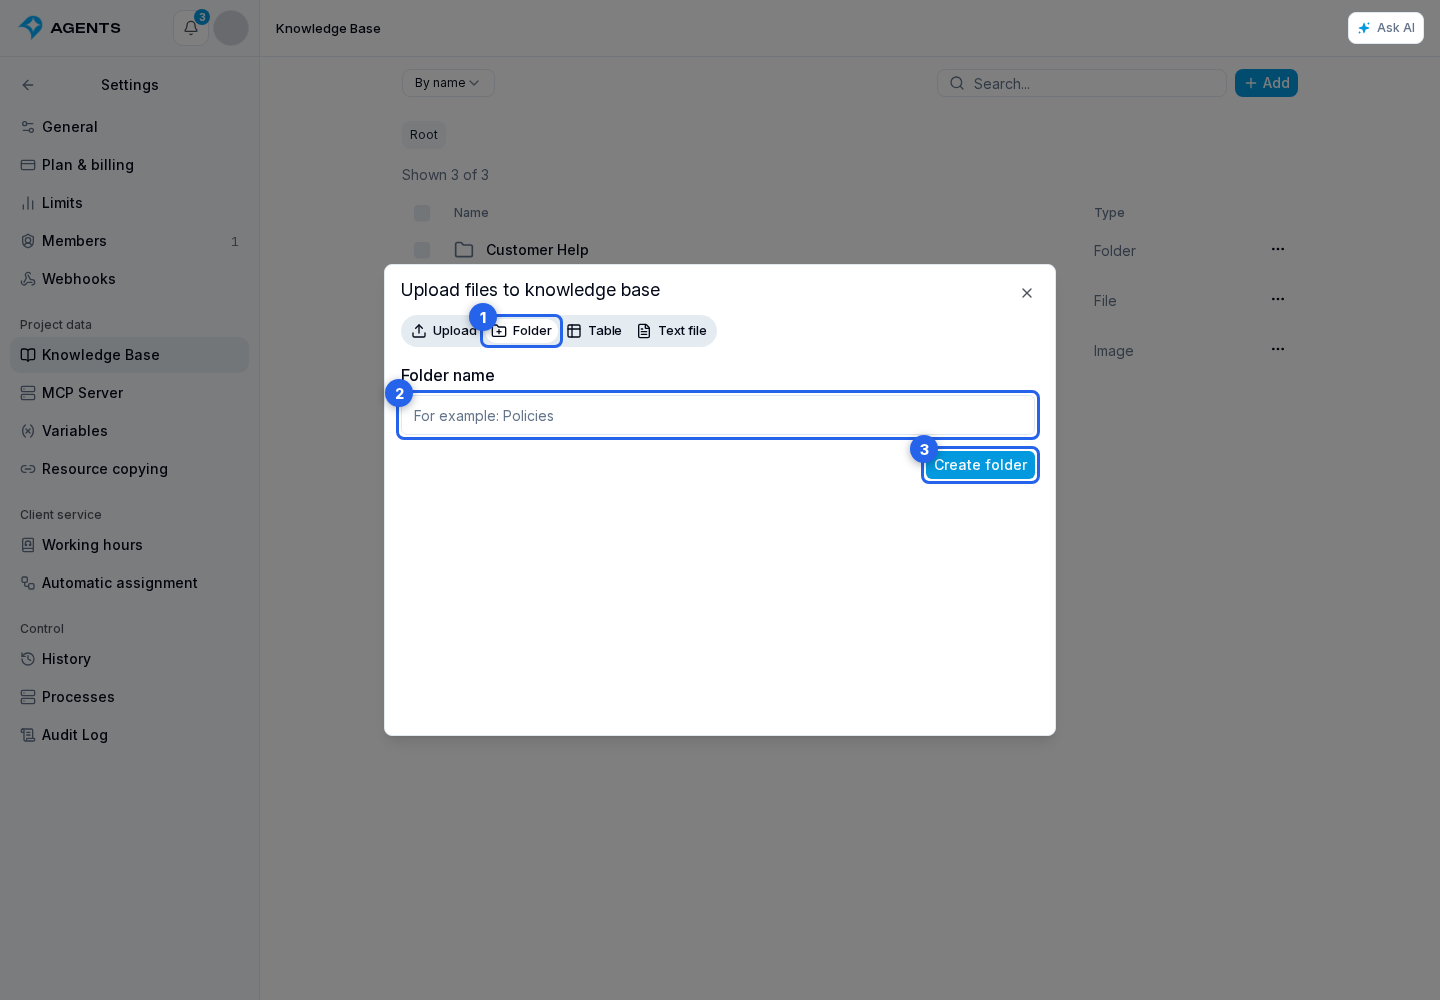Toggle the select-all checkbox in header

[x=422, y=213]
